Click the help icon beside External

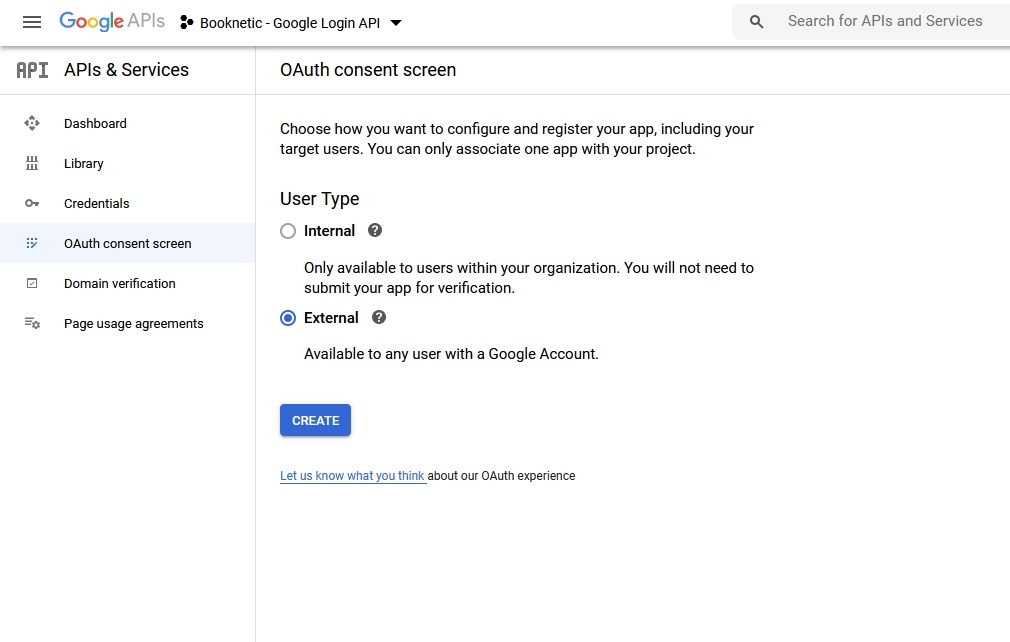pyautogui.click(x=378, y=317)
